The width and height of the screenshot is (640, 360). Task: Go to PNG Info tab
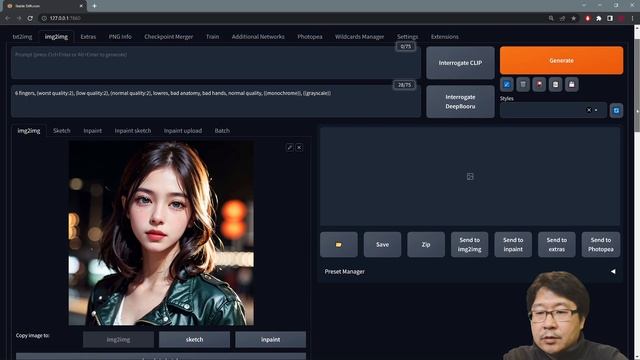[x=120, y=36]
